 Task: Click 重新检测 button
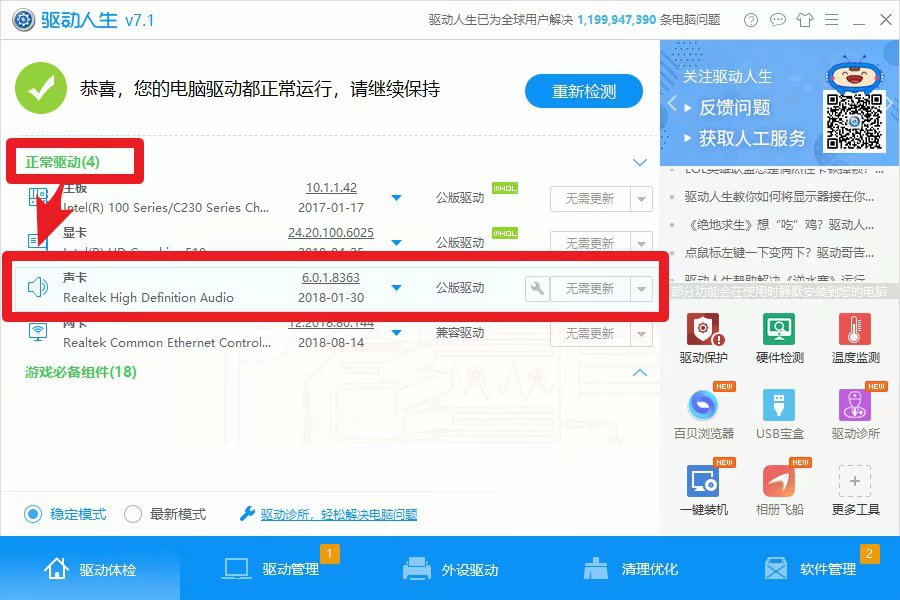pos(584,91)
